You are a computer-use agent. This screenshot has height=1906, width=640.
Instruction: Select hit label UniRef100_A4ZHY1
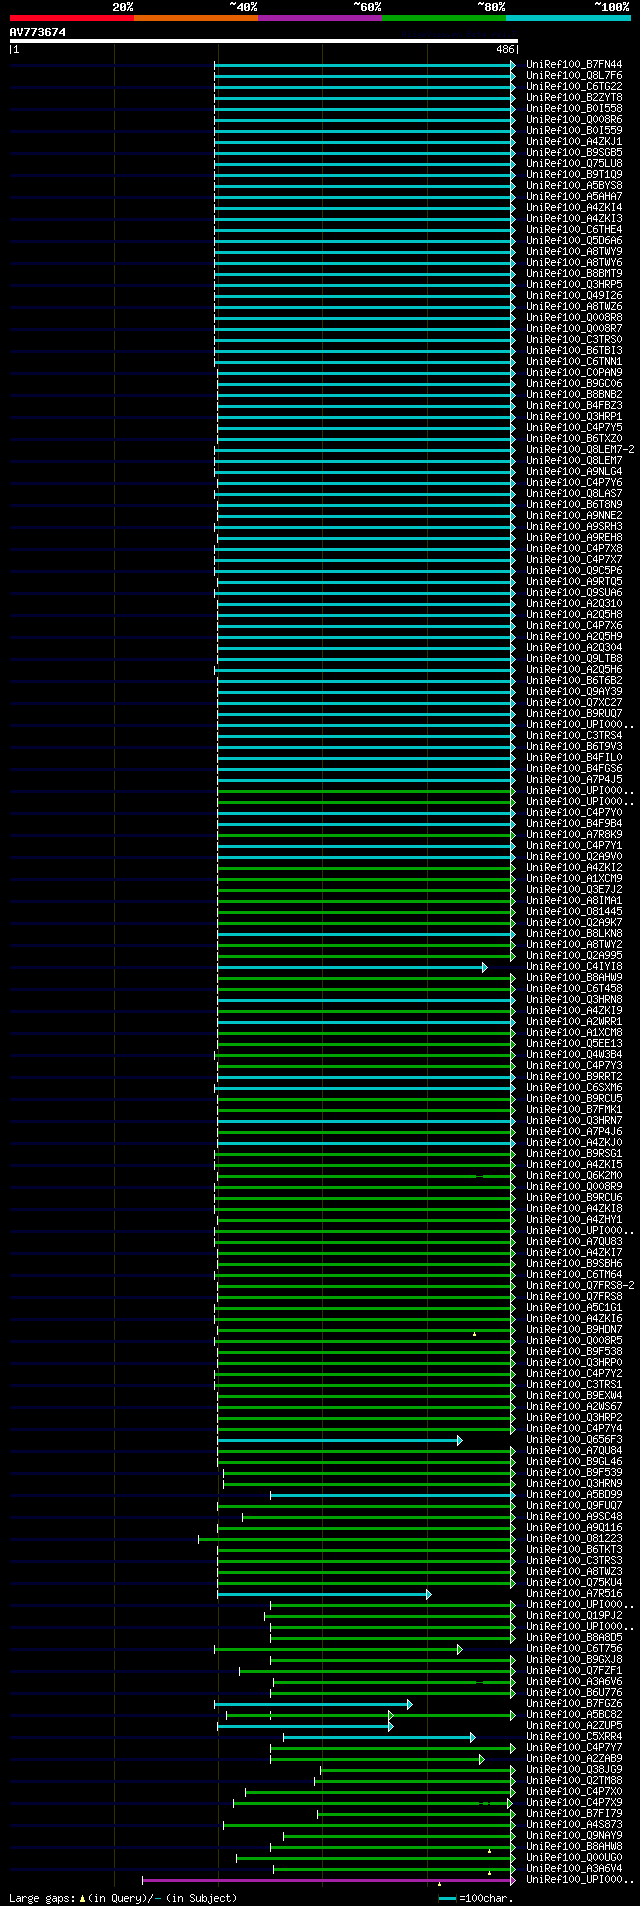[574, 1219]
